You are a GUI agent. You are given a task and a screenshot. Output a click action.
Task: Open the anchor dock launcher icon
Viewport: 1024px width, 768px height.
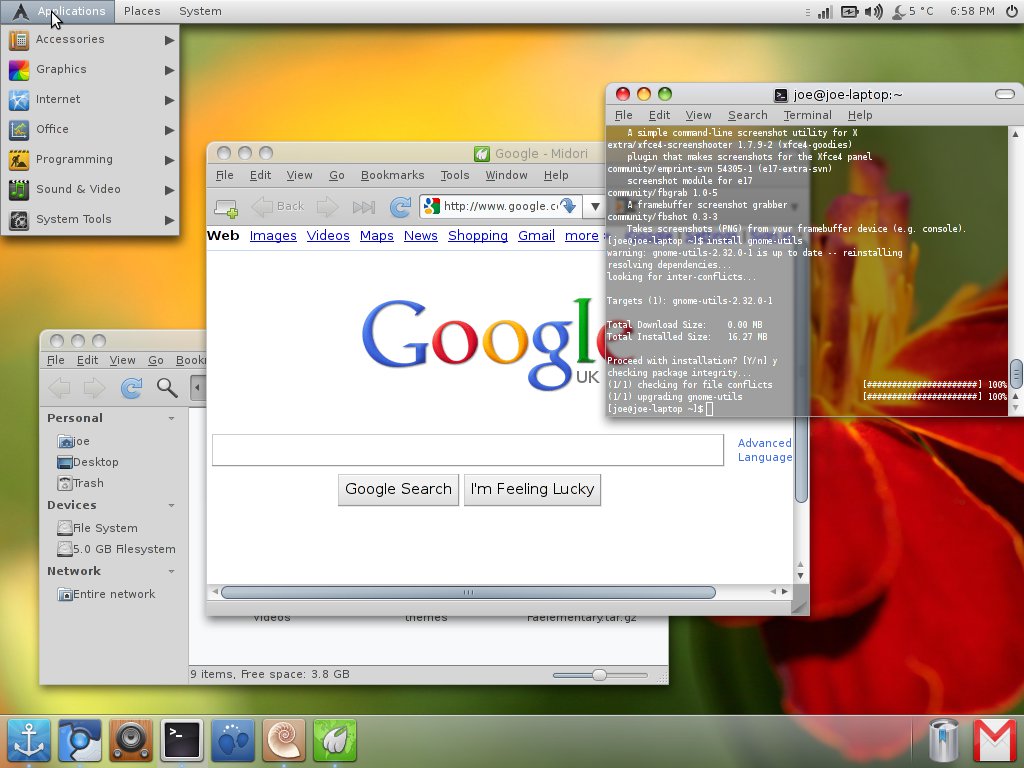coord(29,741)
